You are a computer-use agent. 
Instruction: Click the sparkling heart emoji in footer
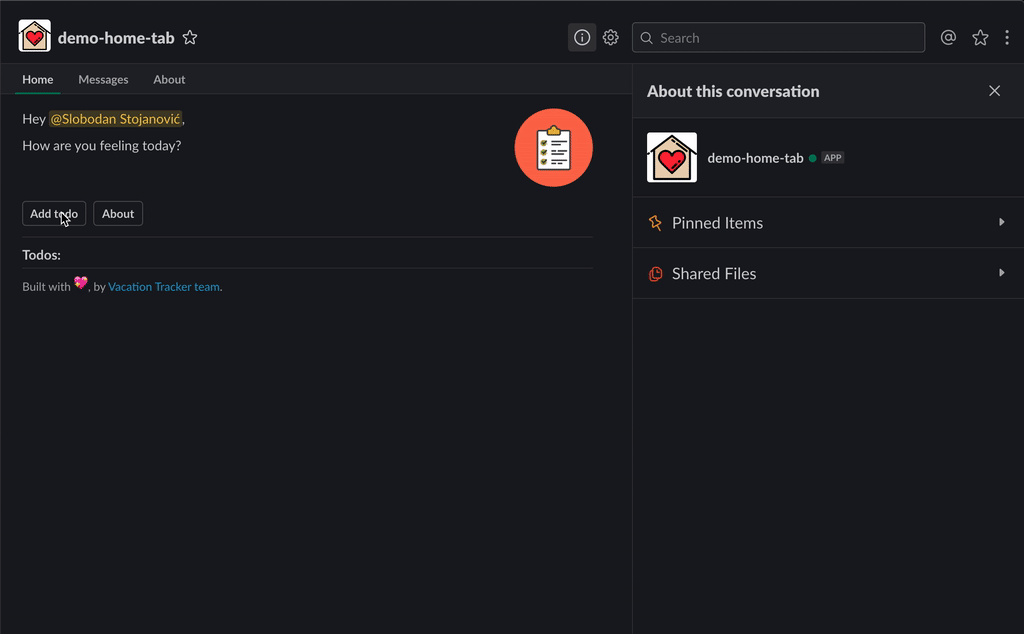(81, 283)
